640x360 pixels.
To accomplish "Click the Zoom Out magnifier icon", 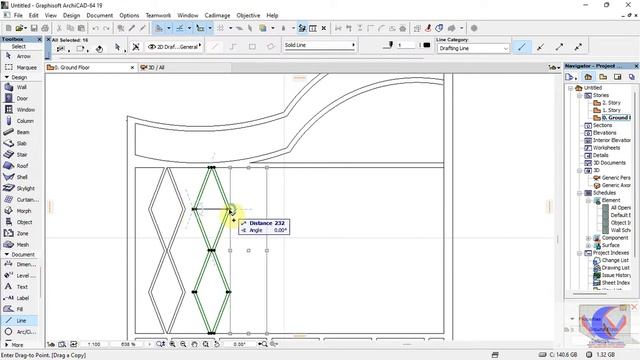I will pos(183,344).
